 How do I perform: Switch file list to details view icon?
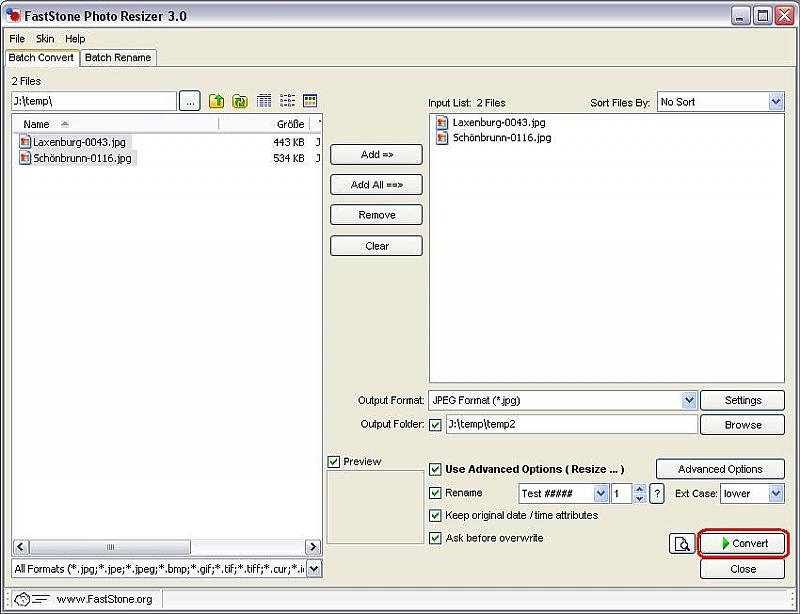point(264,101)
